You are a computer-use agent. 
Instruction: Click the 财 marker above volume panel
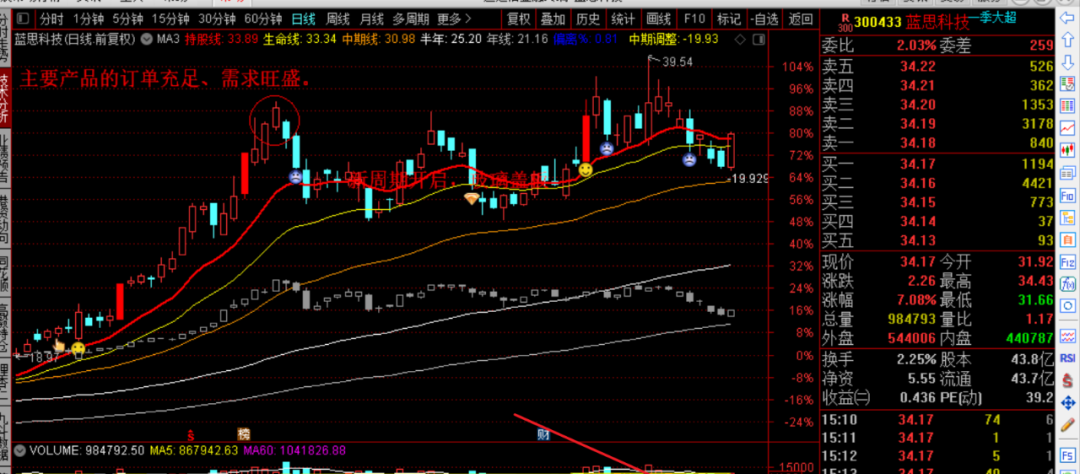[x=543, y=434]
